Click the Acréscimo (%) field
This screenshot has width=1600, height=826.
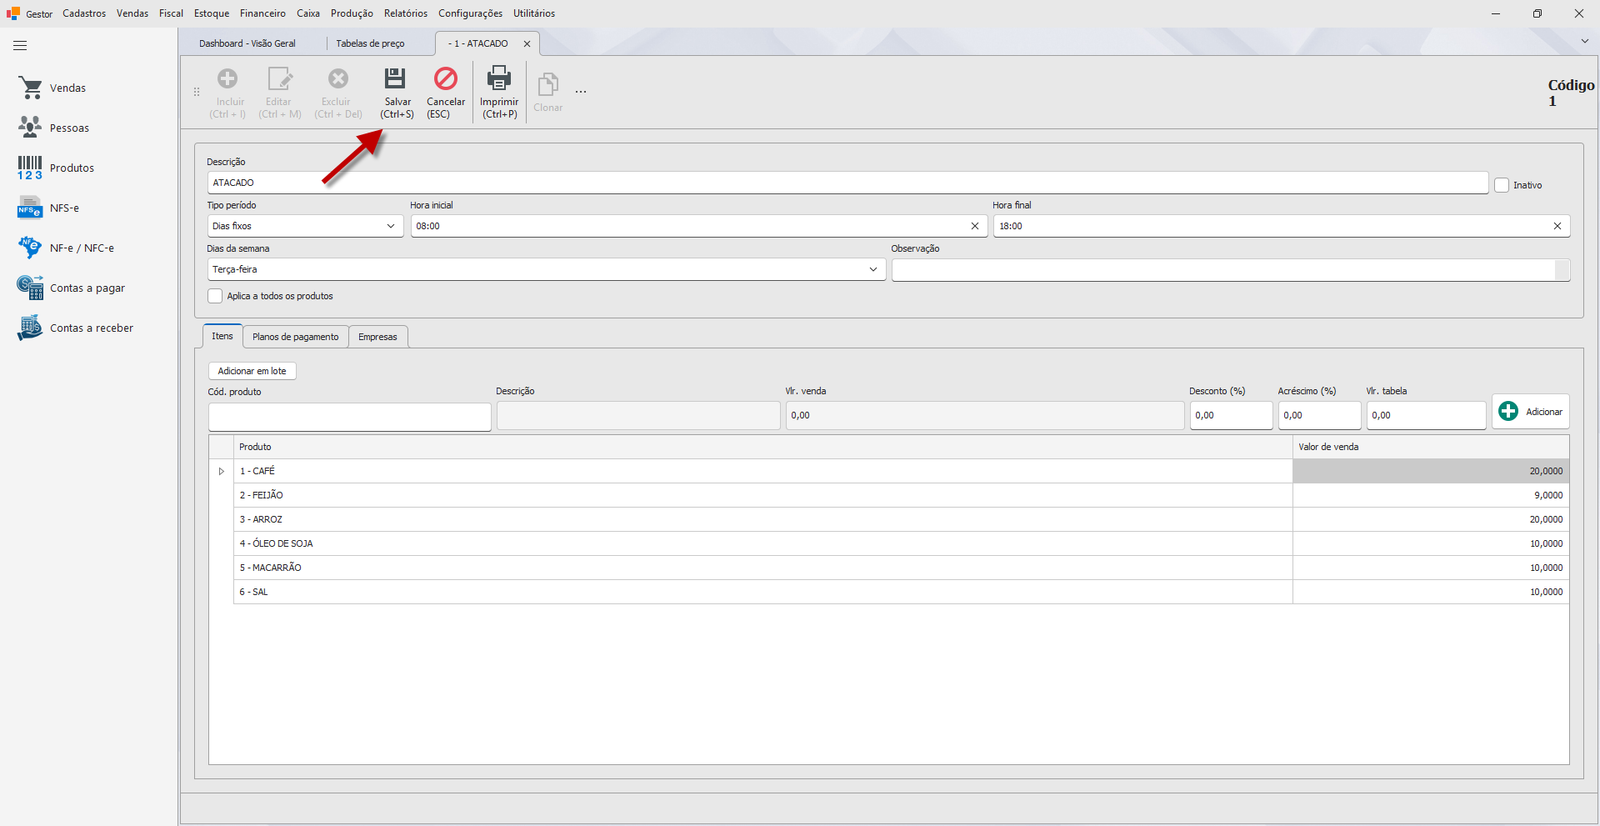[x=1319, y=415]
